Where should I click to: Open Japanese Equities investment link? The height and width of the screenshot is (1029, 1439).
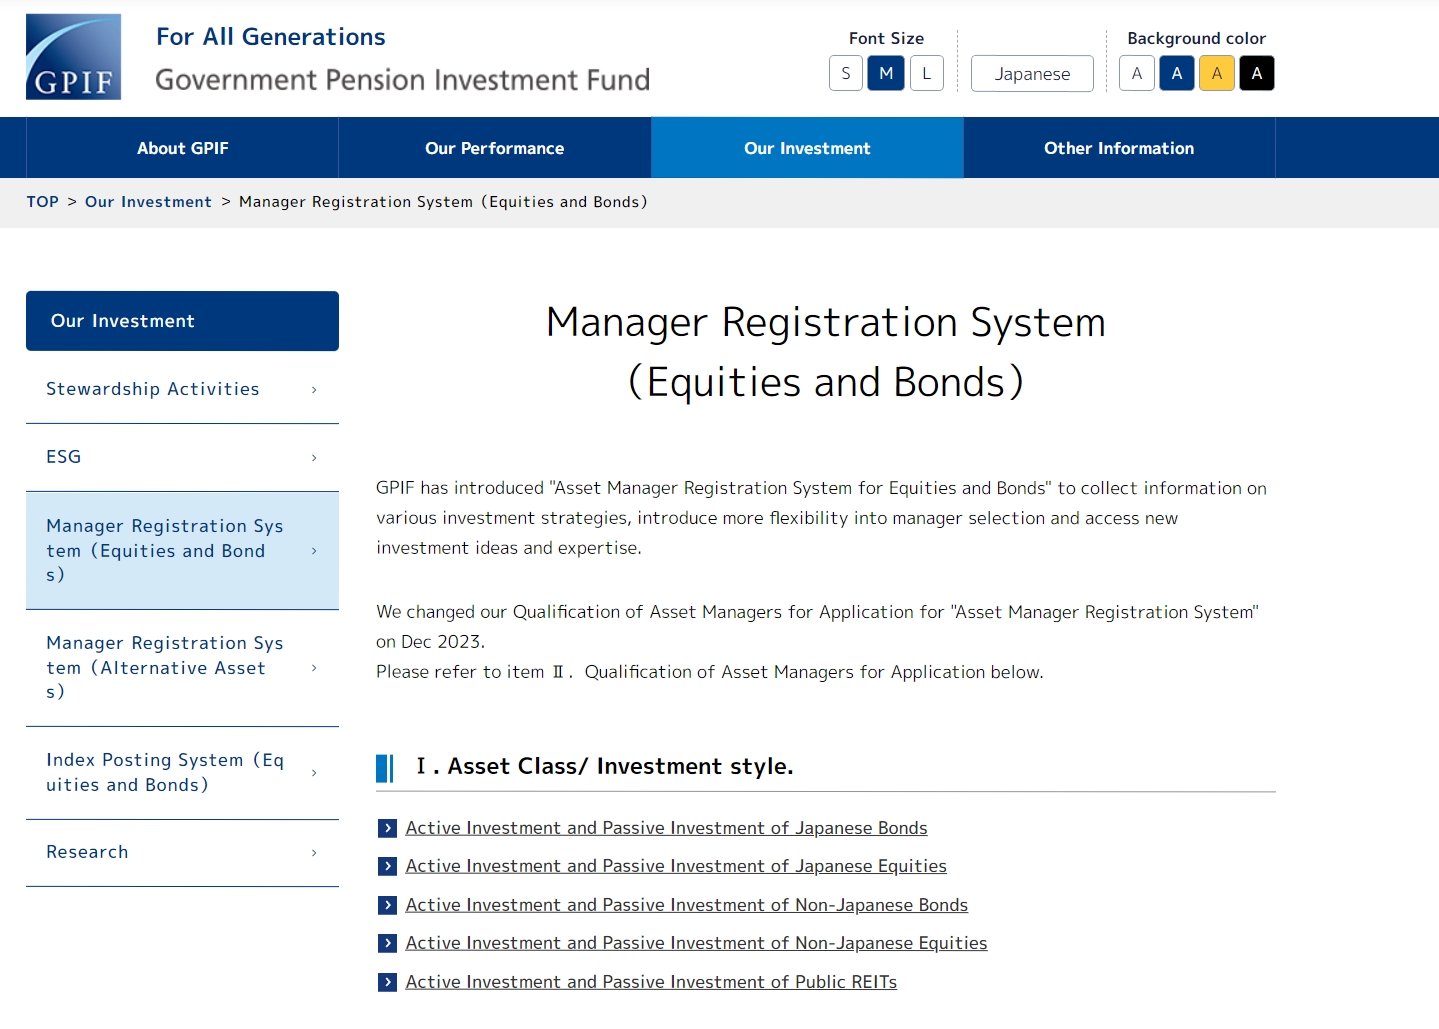pyautogui.click(x=676, y=866)
